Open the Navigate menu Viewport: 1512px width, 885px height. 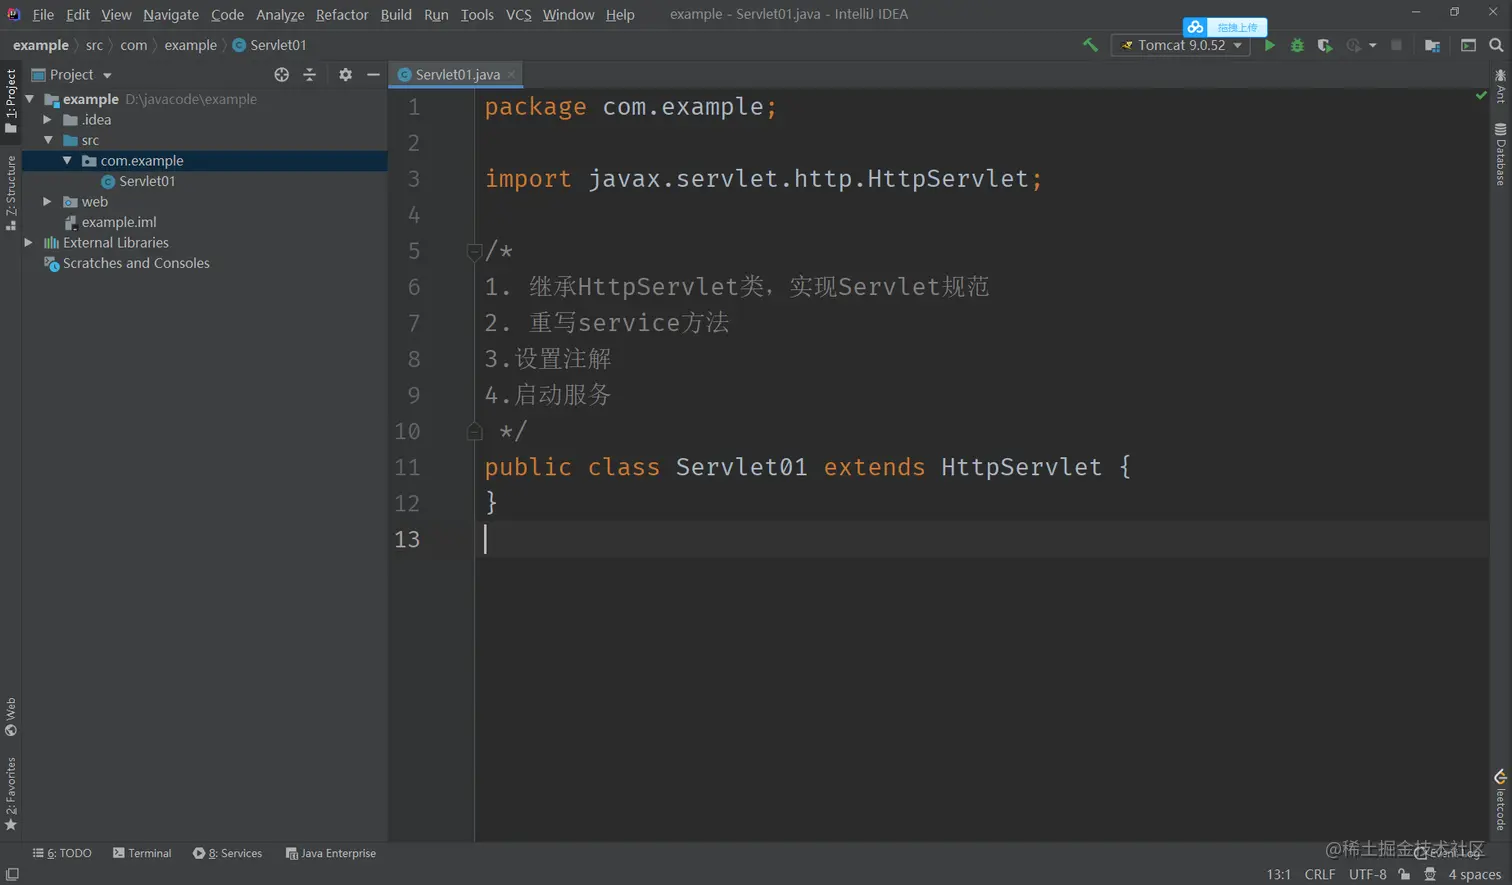tap(171, 15)
